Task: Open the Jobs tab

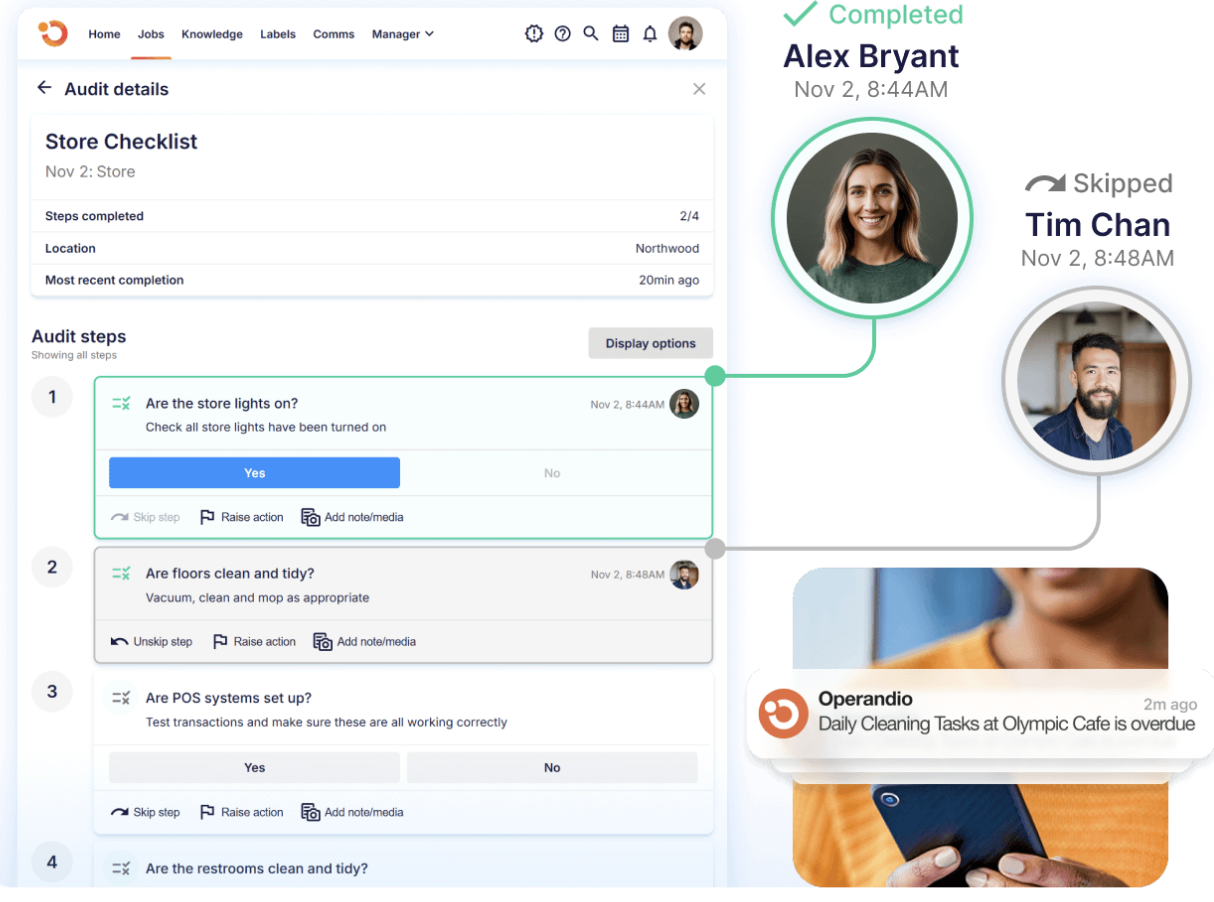Action: pos(151,34)
